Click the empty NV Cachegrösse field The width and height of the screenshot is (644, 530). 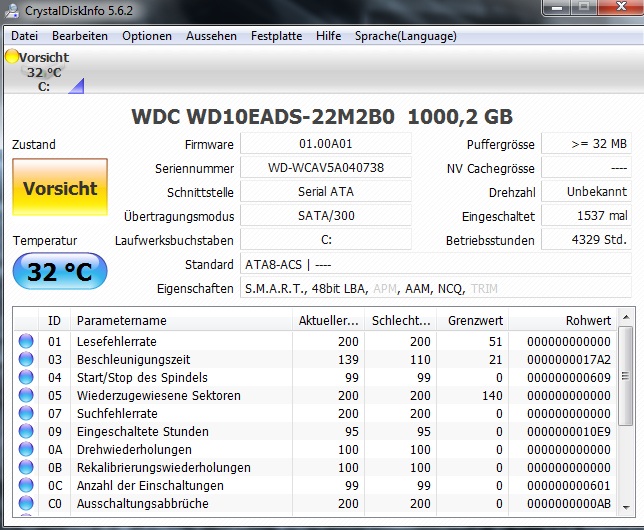click(x=586, y=168)
